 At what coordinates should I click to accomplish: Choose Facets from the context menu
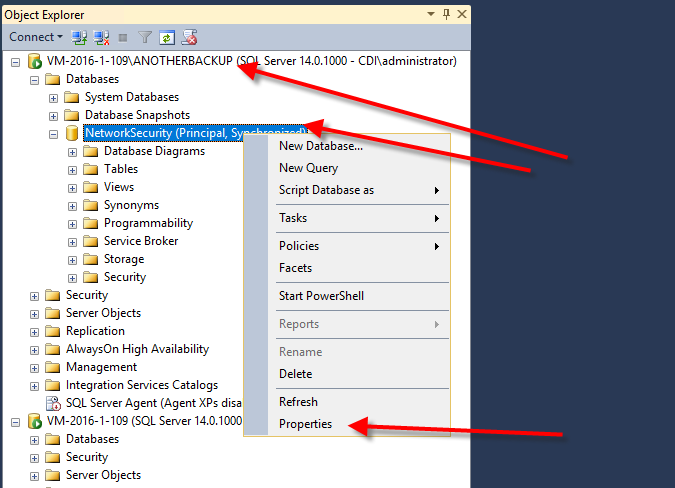(295, 268)
